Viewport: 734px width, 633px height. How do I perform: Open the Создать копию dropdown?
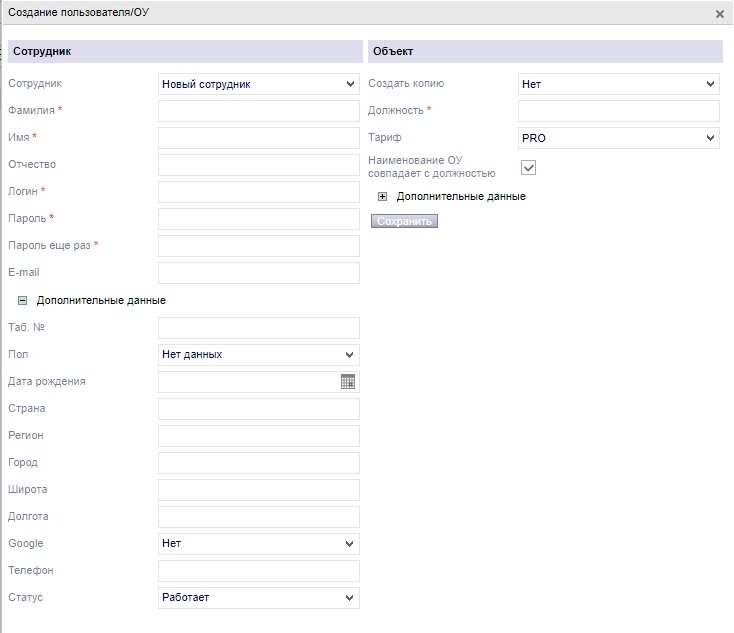point(618,84)
